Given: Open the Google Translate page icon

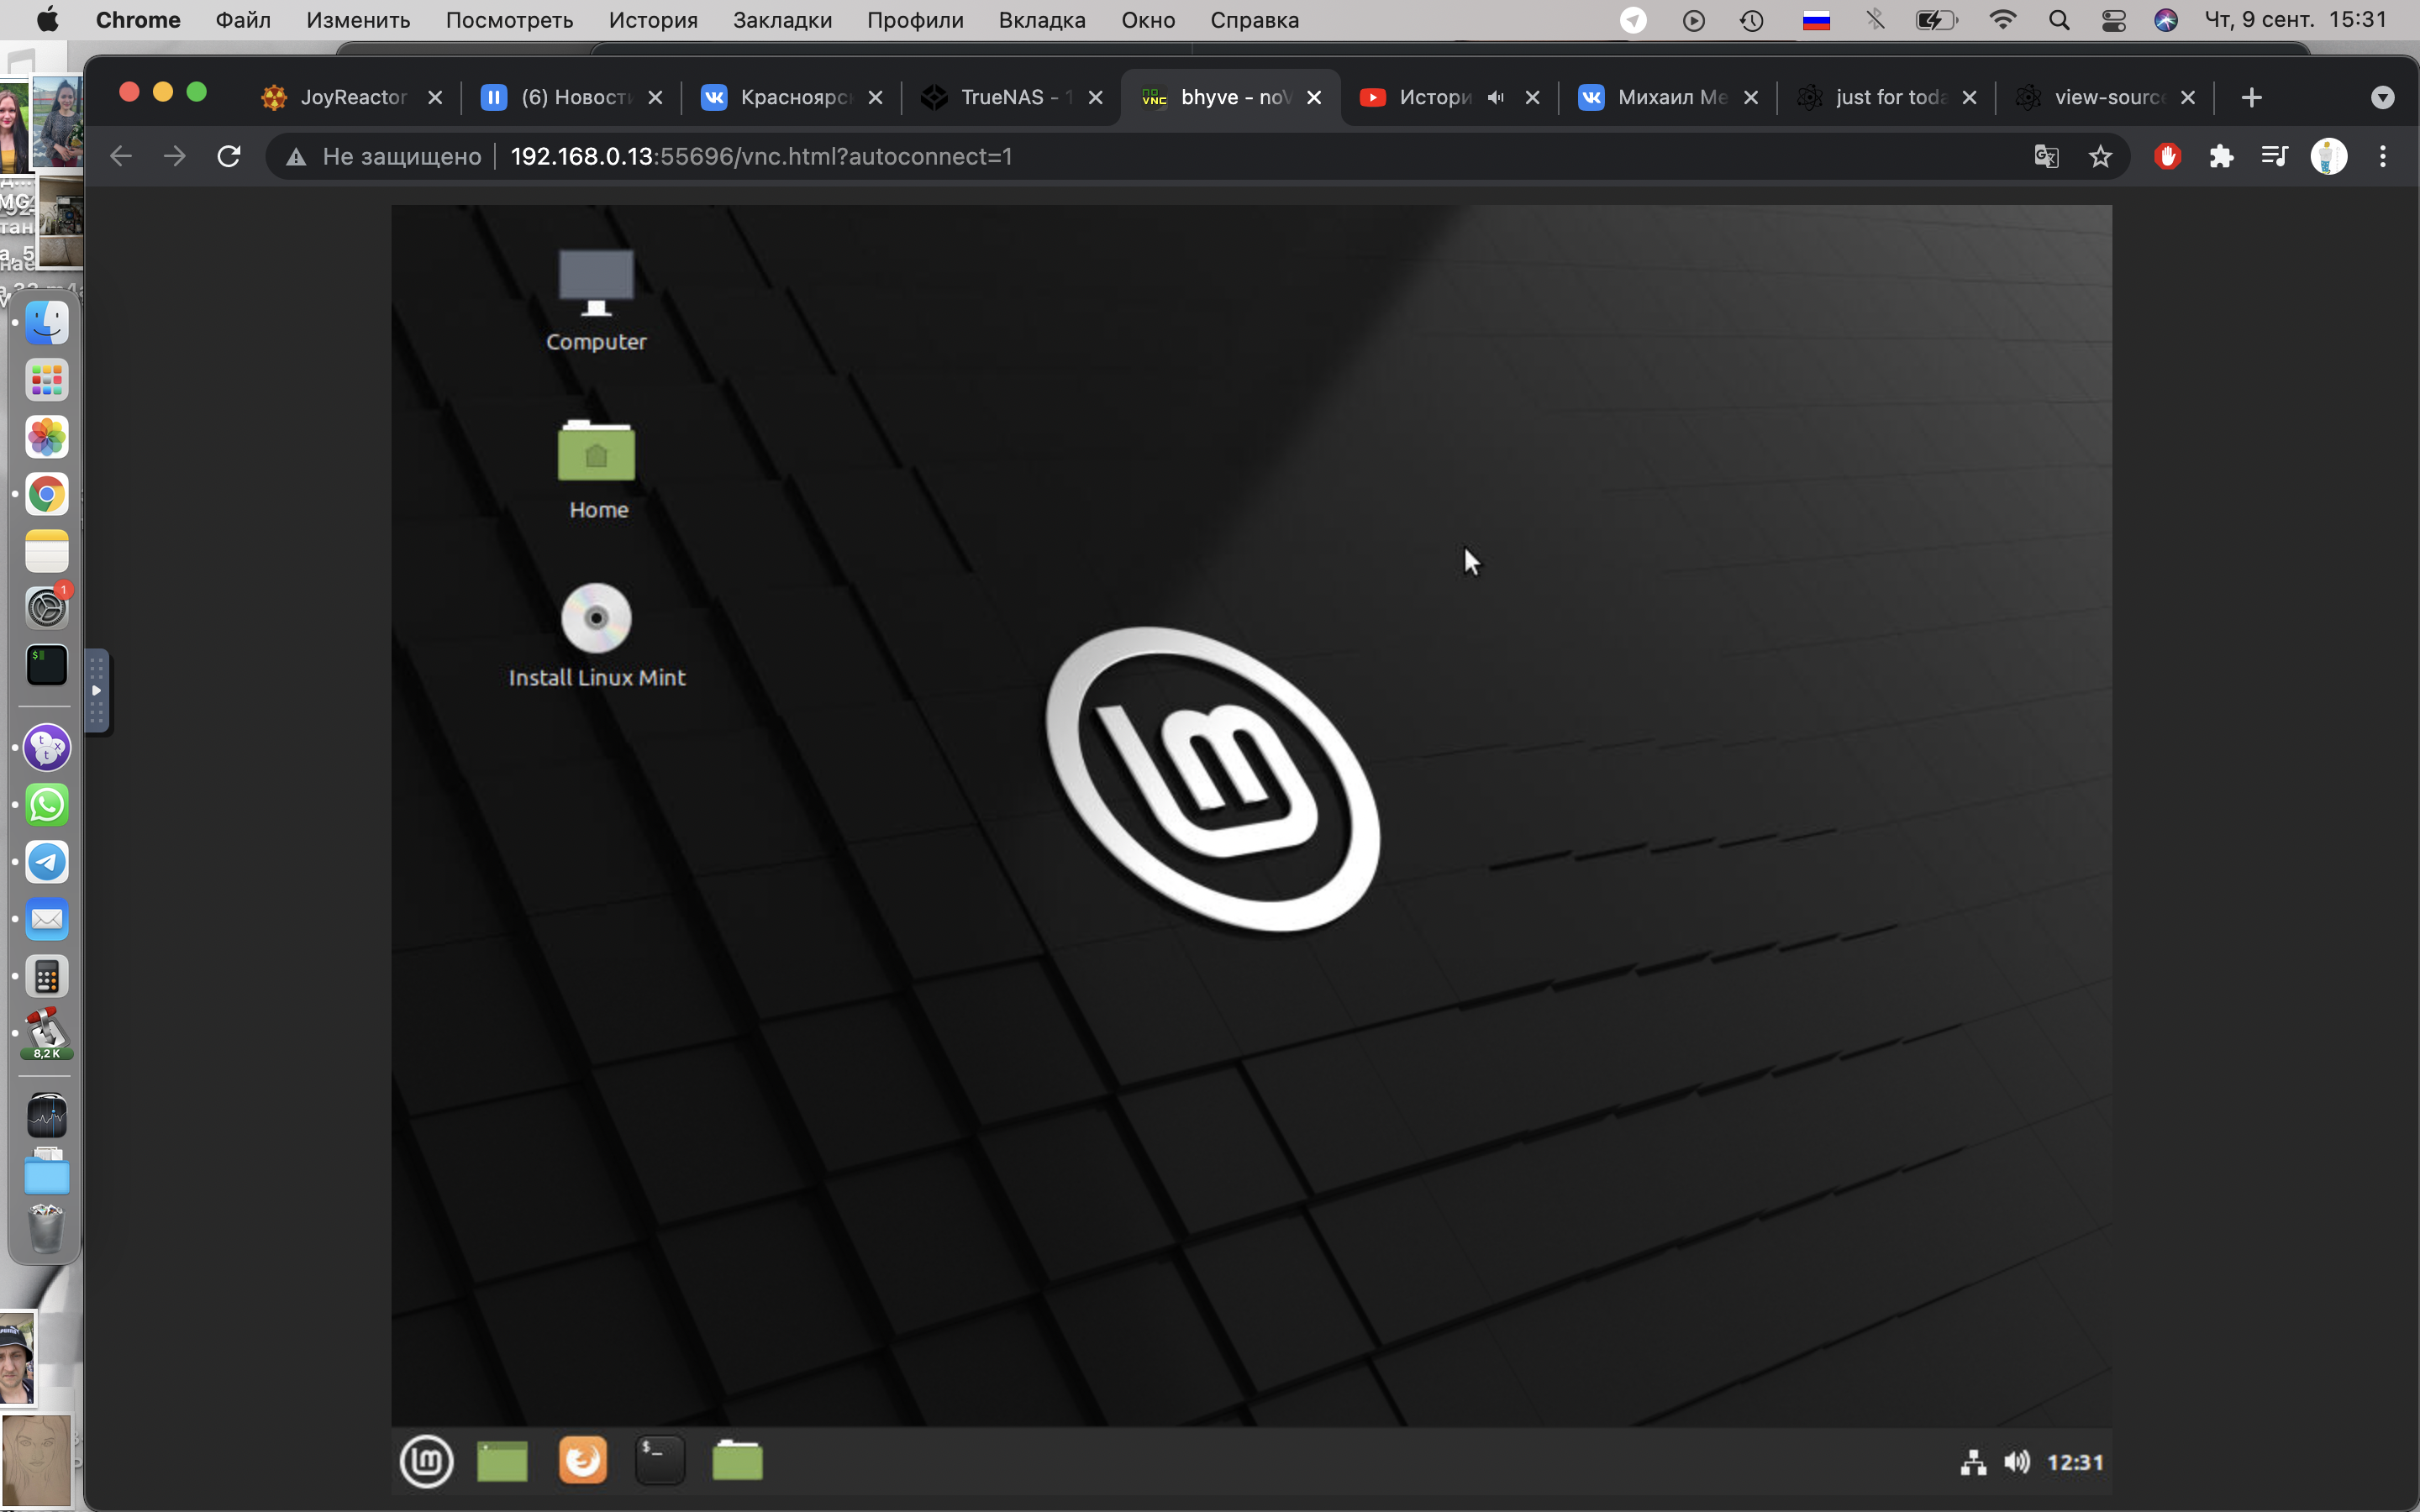Looking at the screenshot, I should pyautogui.click(x=2046, y=156).
